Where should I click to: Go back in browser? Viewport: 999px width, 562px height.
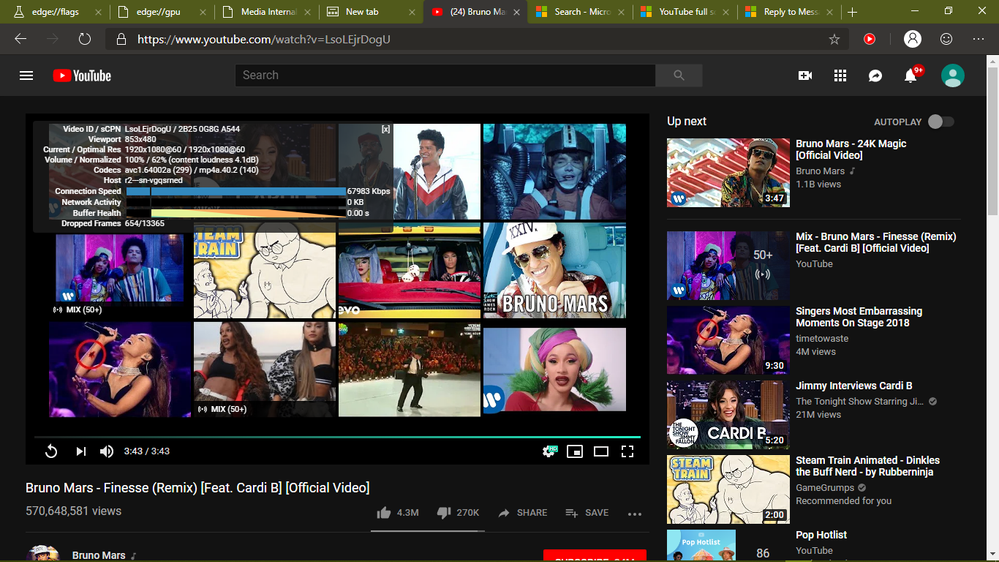click(x=20, y=39)
